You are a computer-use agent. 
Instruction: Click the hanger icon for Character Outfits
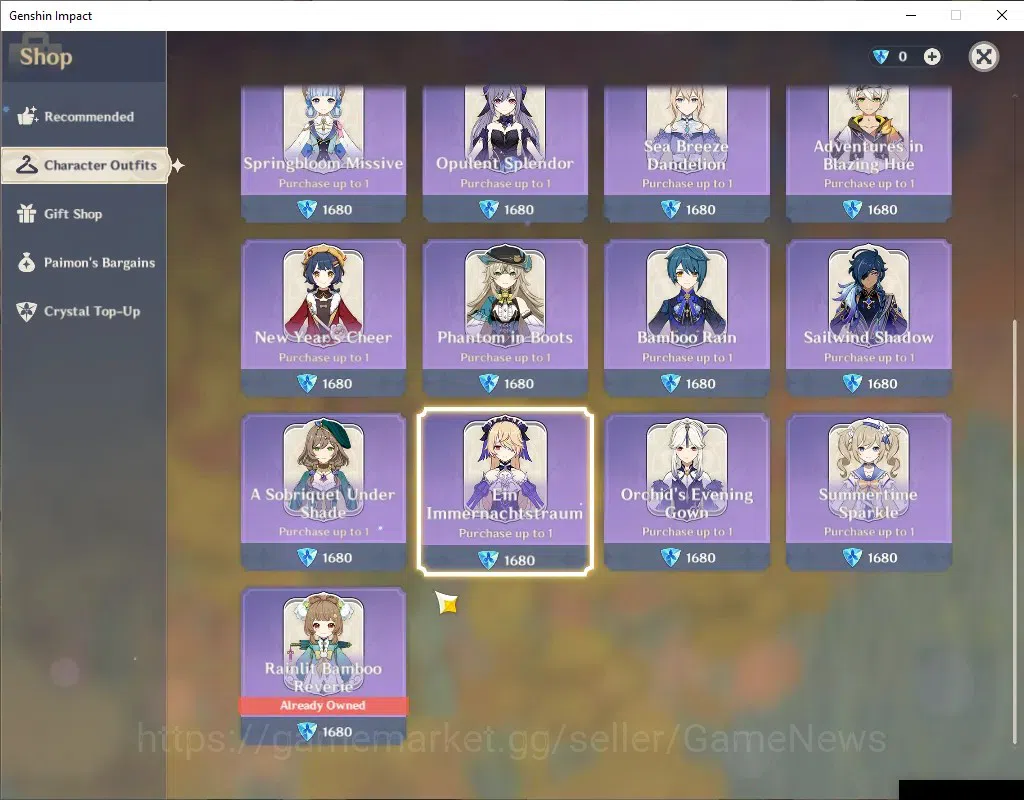27,165
